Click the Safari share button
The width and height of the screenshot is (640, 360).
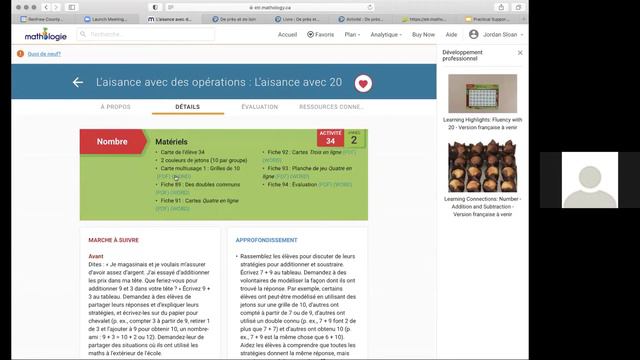(501, 7)
